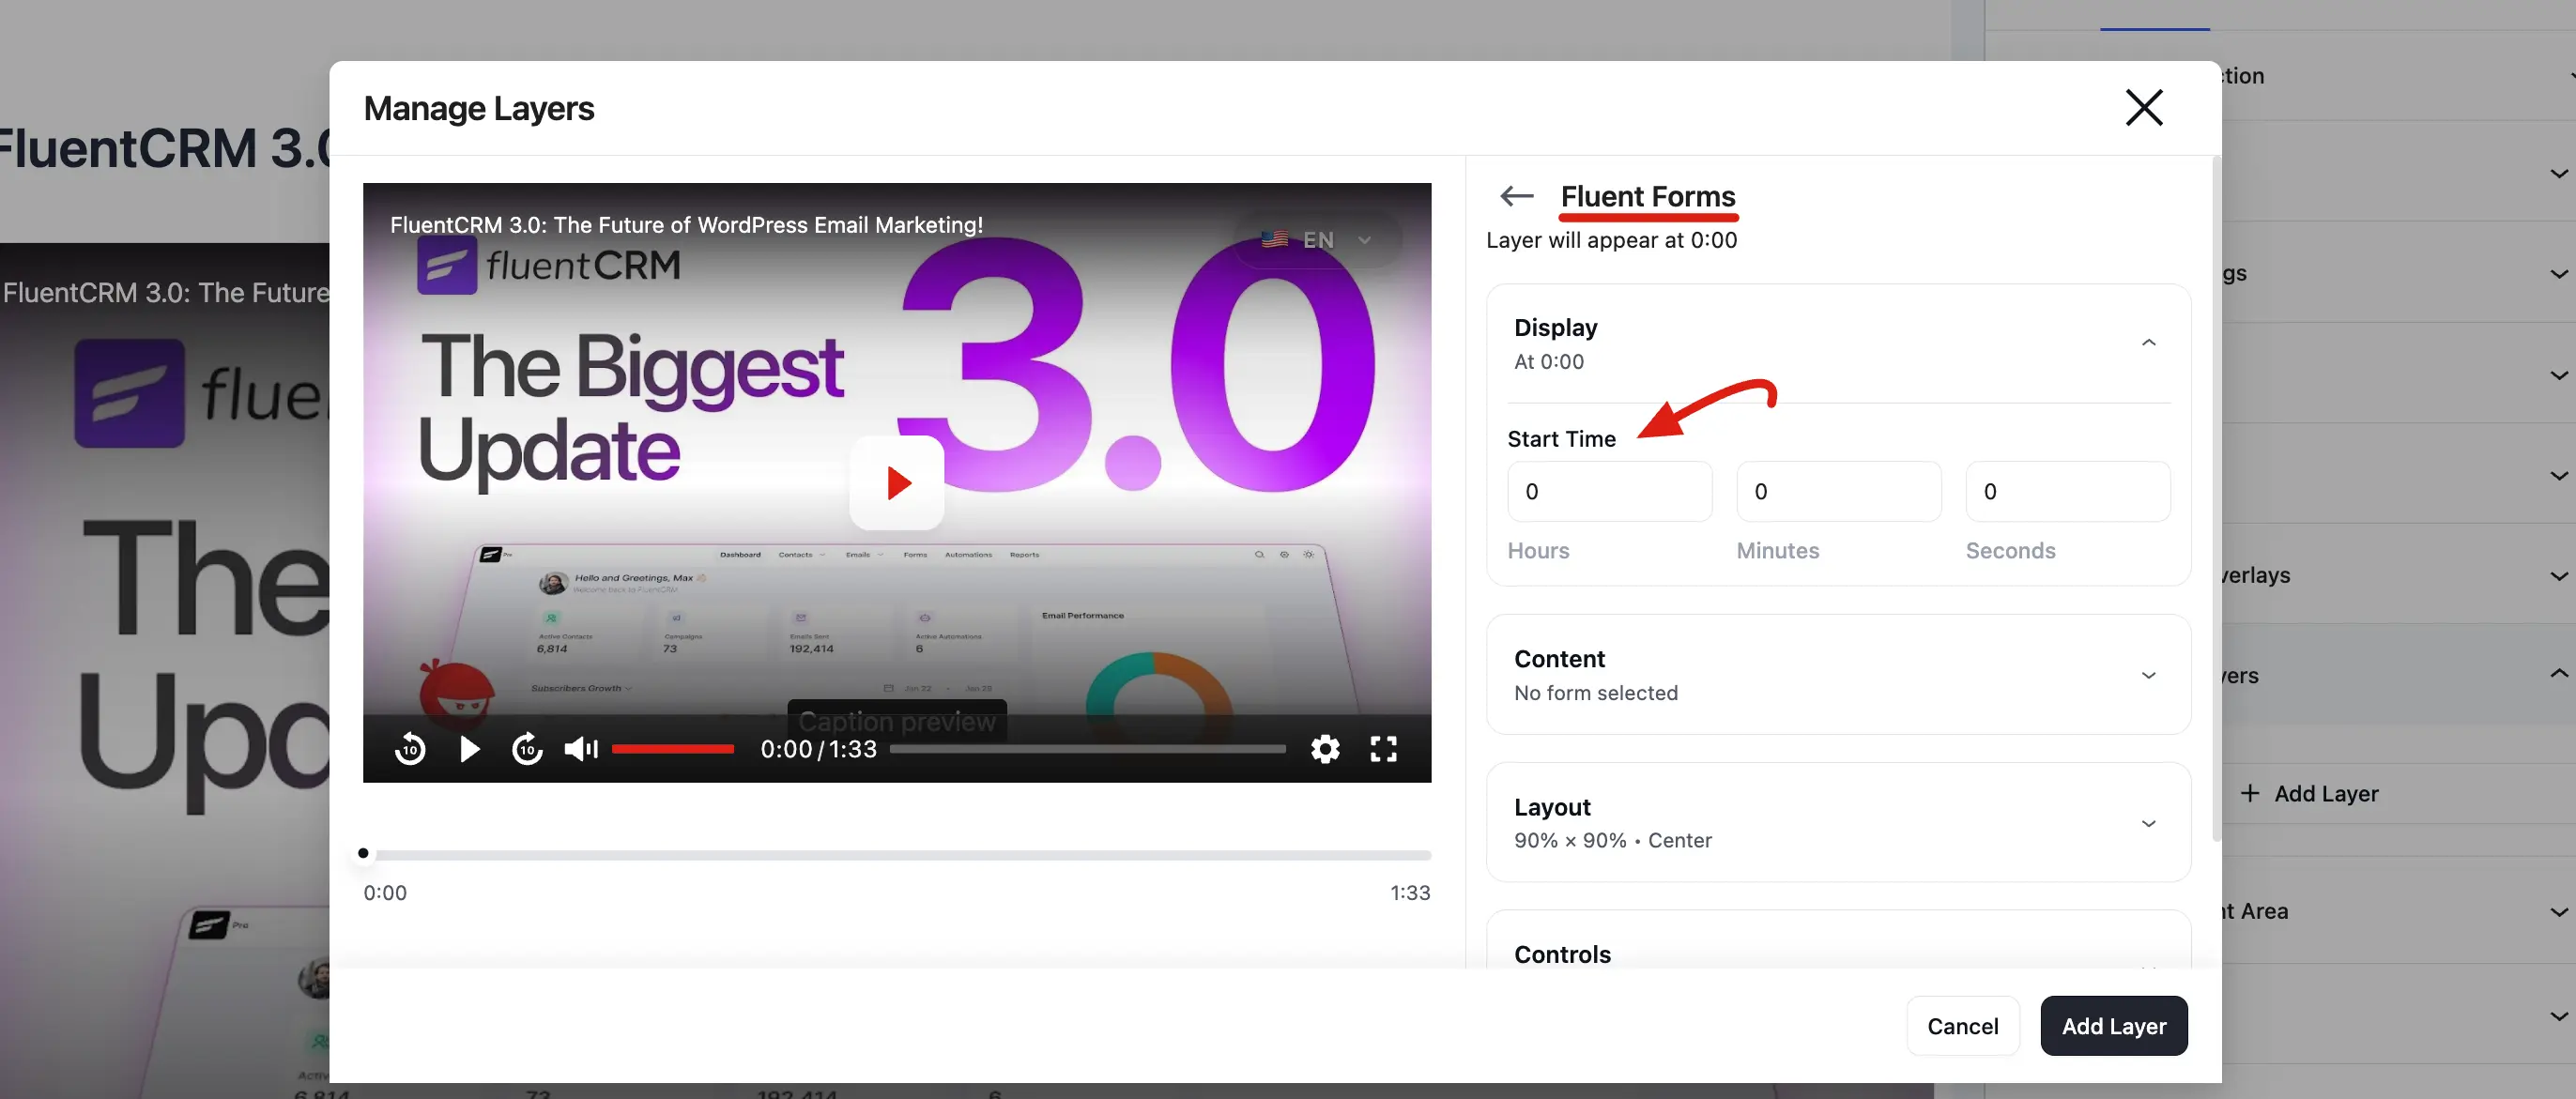Click the Start Time label
2576x1099 pixels.
[1561, 439]
